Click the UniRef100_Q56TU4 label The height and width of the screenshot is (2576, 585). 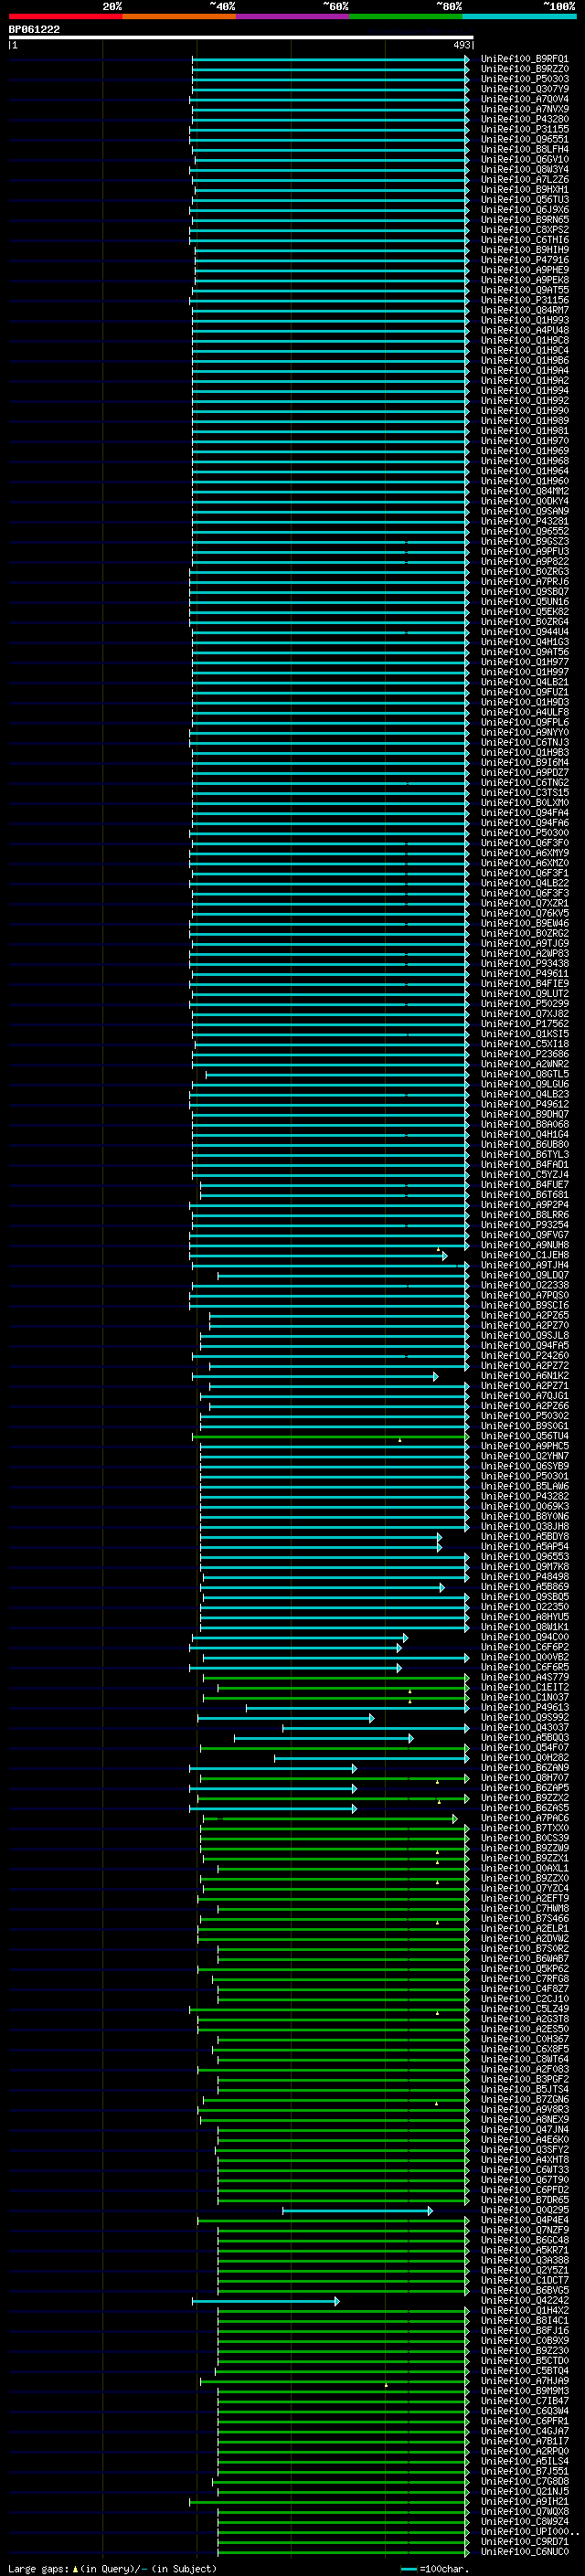[x=524, y=1436]
